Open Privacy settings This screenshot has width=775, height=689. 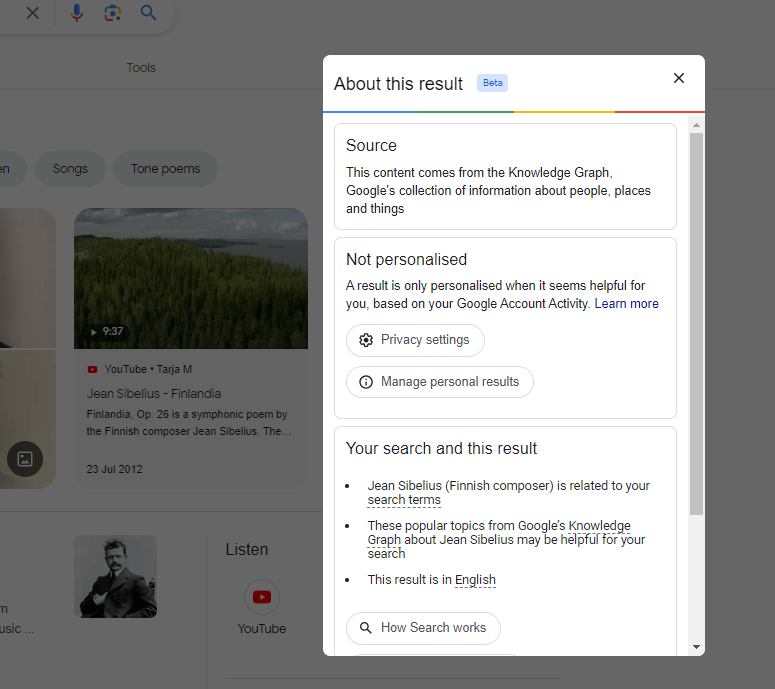tap(415, 340)
